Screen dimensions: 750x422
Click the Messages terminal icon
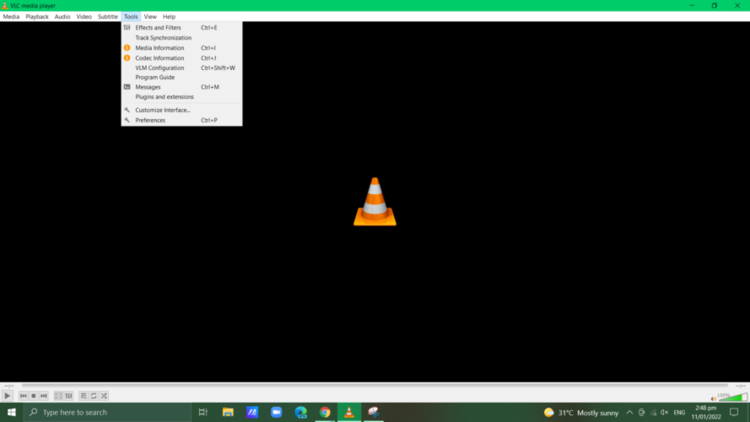click(127, 87)
